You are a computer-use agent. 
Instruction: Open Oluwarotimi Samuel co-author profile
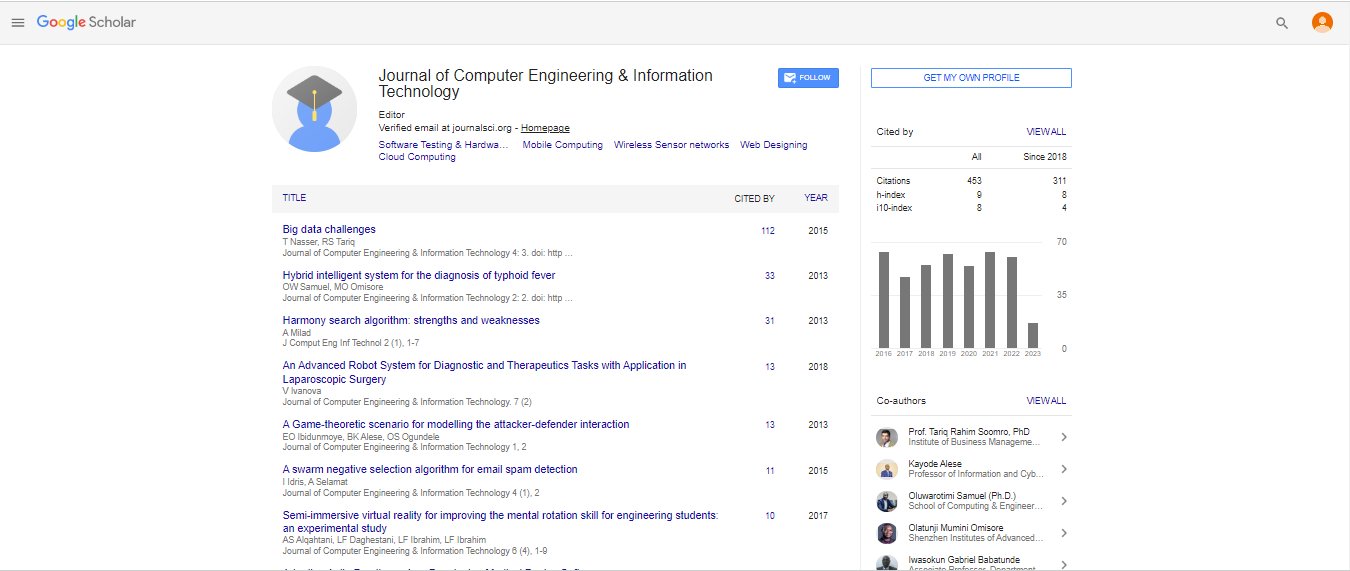961,496
